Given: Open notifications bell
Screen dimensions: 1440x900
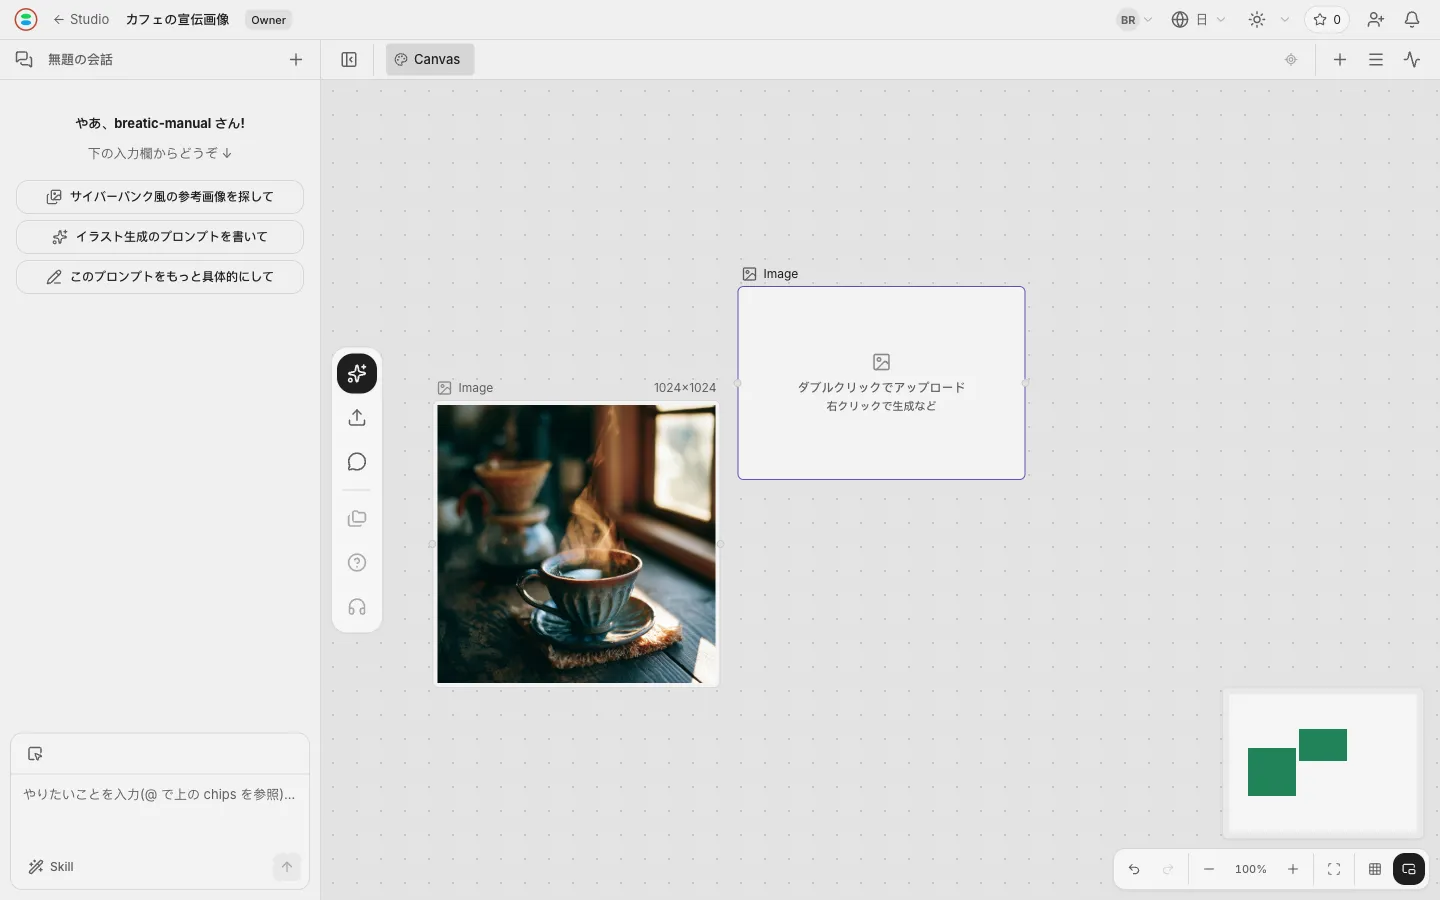Looking at the screenshot, I should tap(1412, 19).
